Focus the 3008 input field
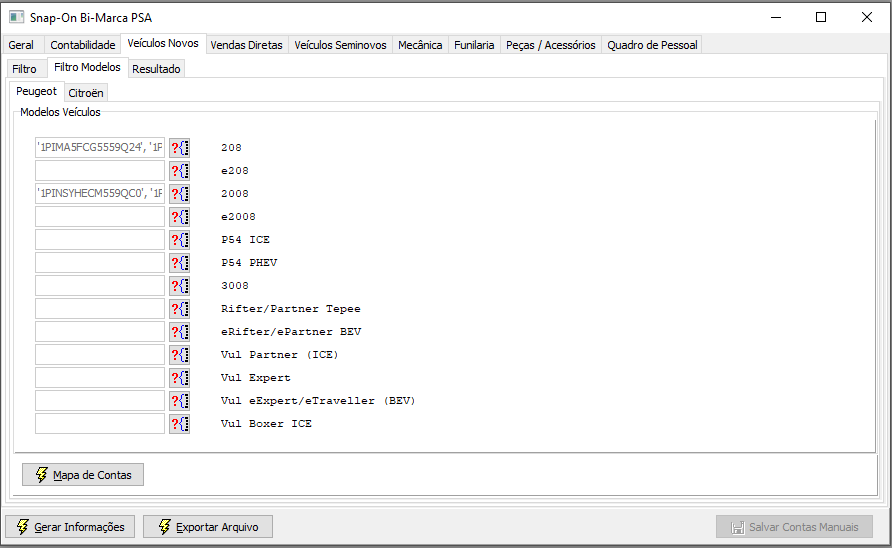The image size is (892, 548). pyautogui.click(x=100, y=286)
